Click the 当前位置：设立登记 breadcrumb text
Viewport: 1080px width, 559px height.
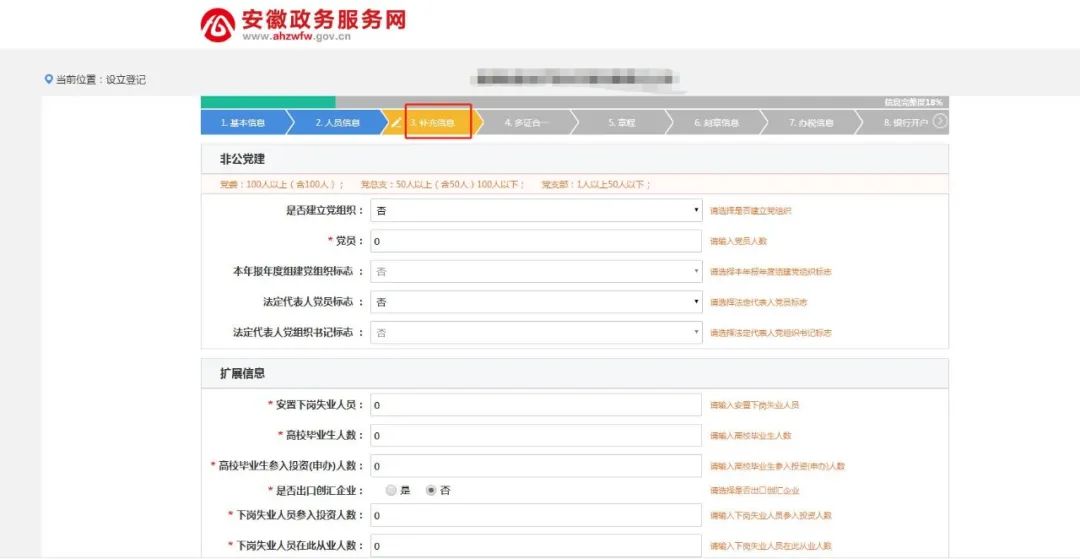click(x=101, y=79)
